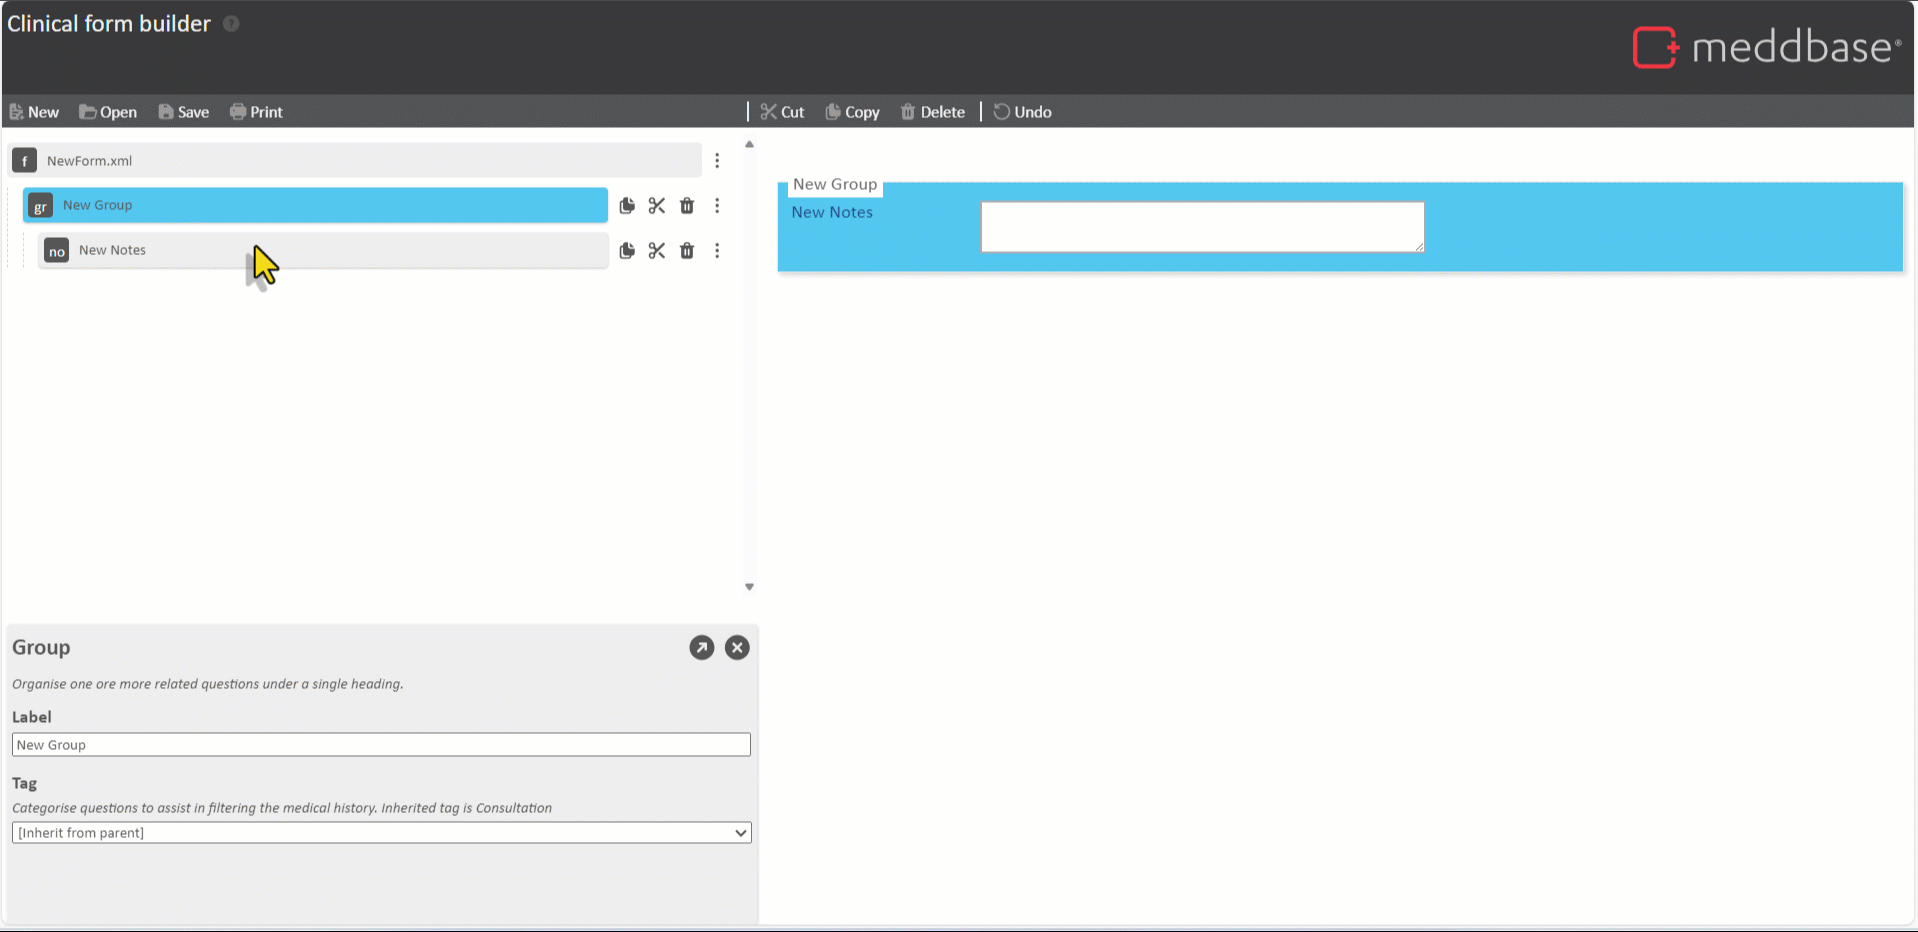The height and width of the screenshot is (932, 1918).
Task: Cut New Notes with its scissors icon
Action: [x=657, y=251]
